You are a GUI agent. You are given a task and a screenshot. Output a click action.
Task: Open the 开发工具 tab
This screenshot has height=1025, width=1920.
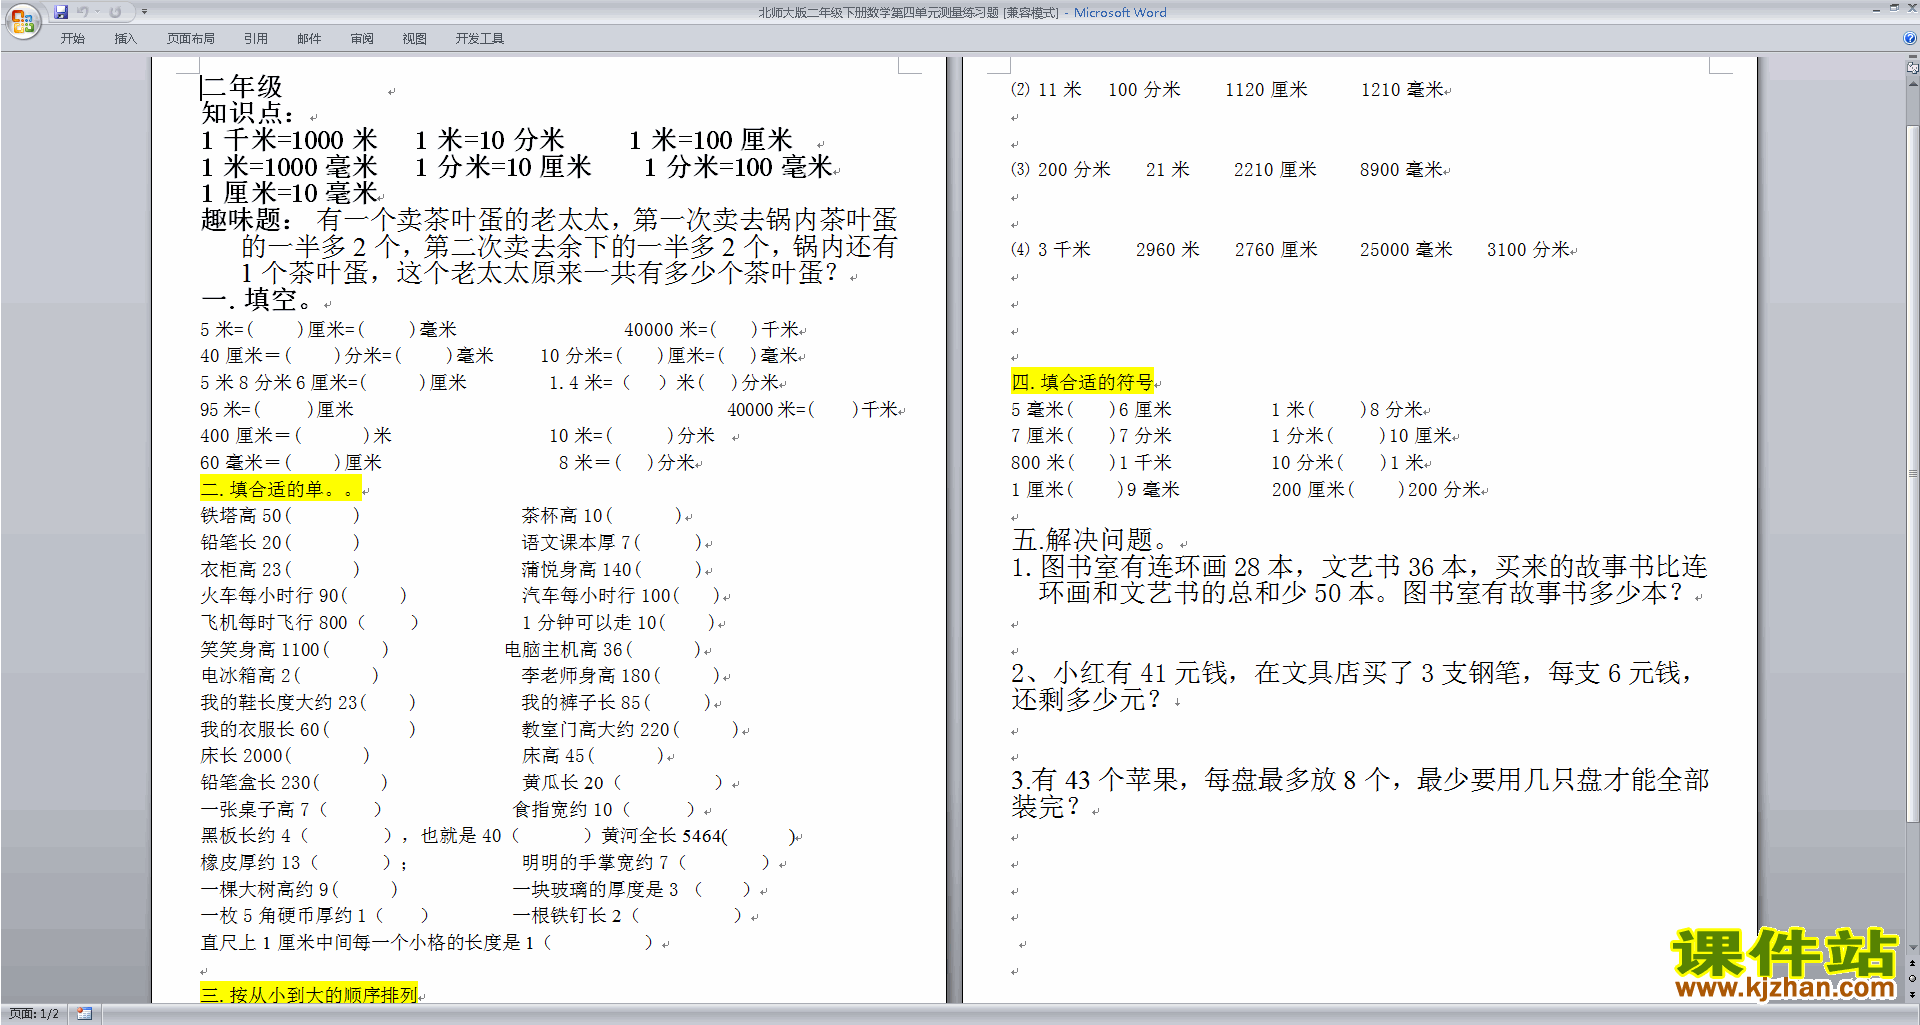tap(480, 38)
